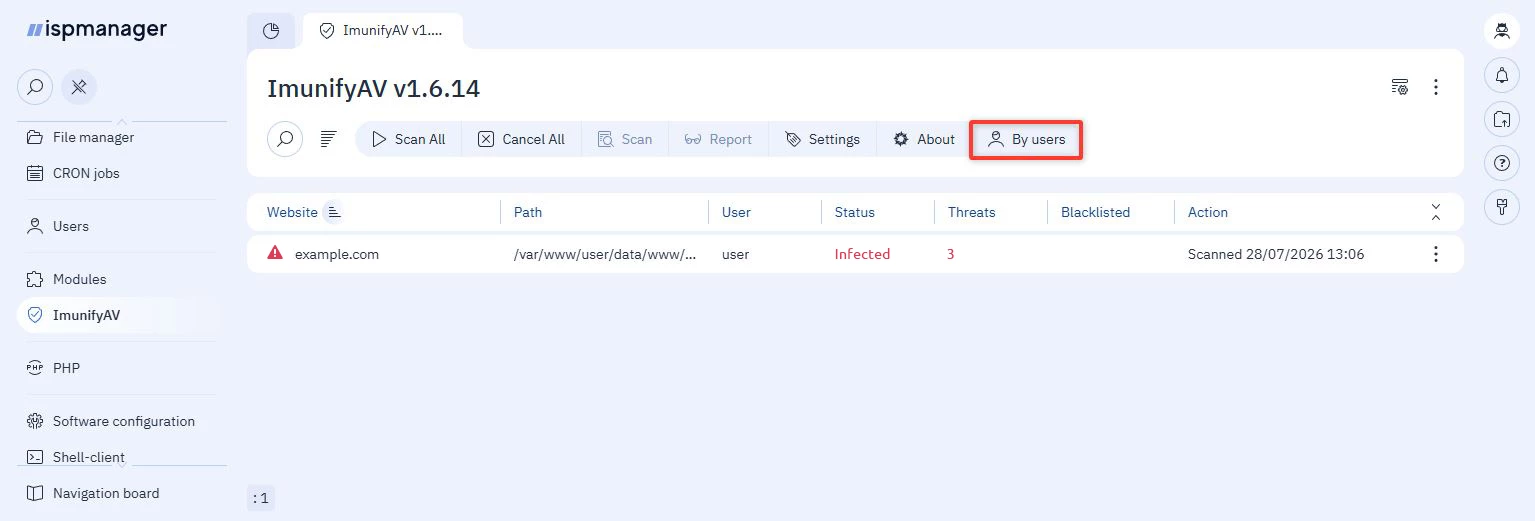
Task: Click the red warning icon for example.com
Action: tap(275, 253)
